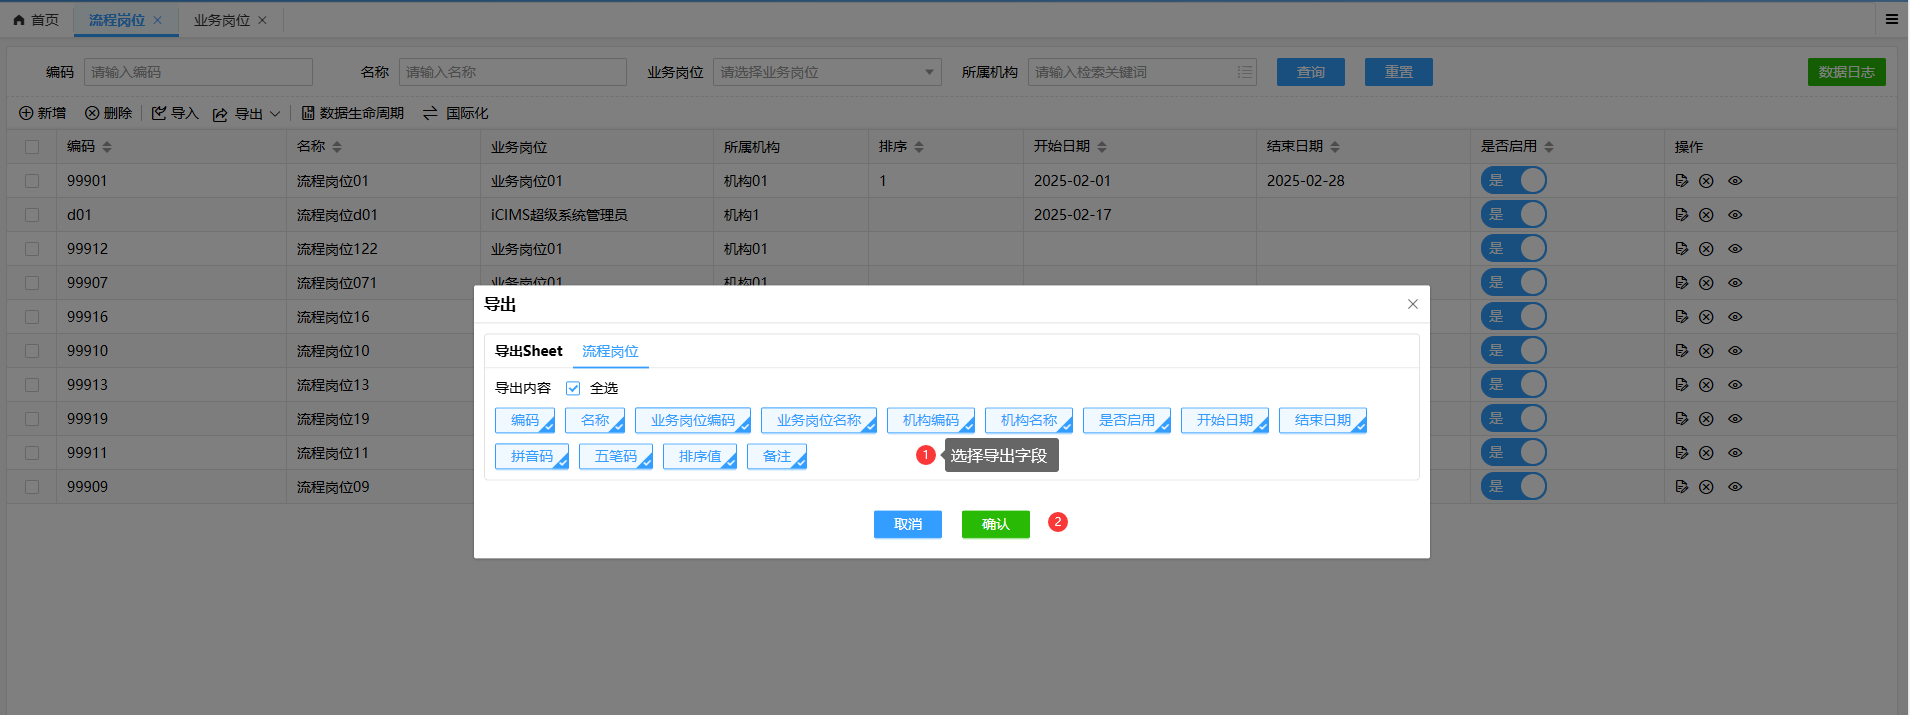1910x715 pixels.
Task: Switch to the 业务岗位 tab
Action: (222, 20)
